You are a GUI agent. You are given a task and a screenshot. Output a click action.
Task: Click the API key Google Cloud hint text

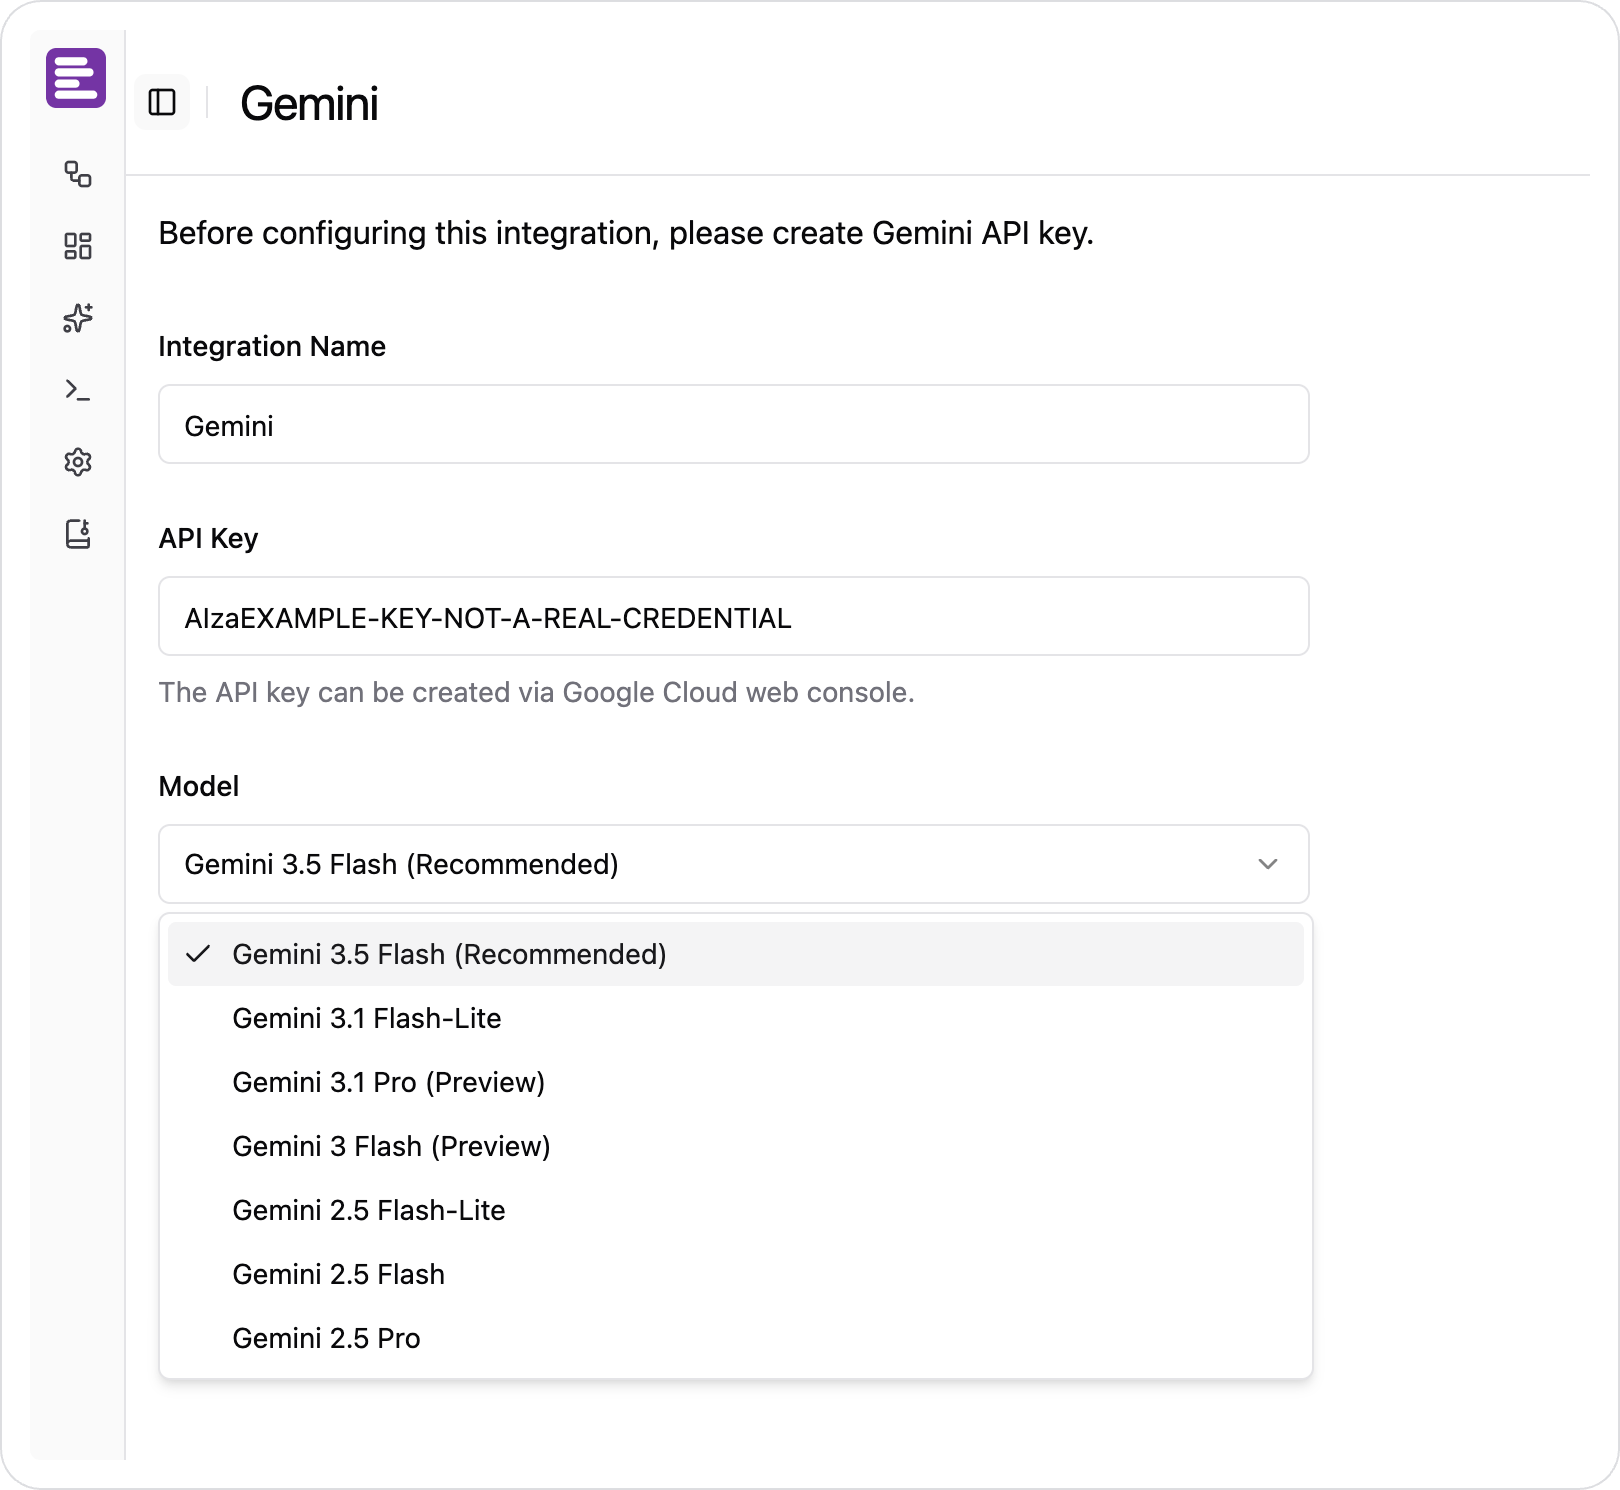(x=537, y=692)
